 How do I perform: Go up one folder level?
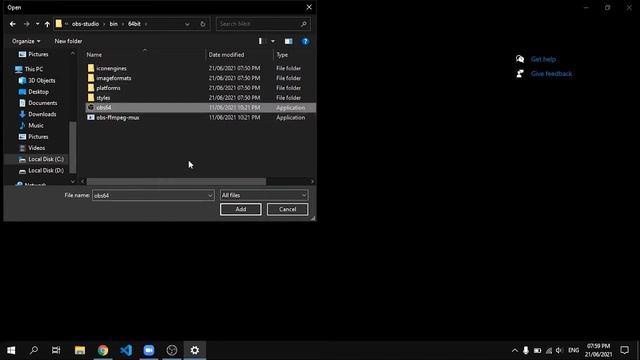[x=47, y=24]
